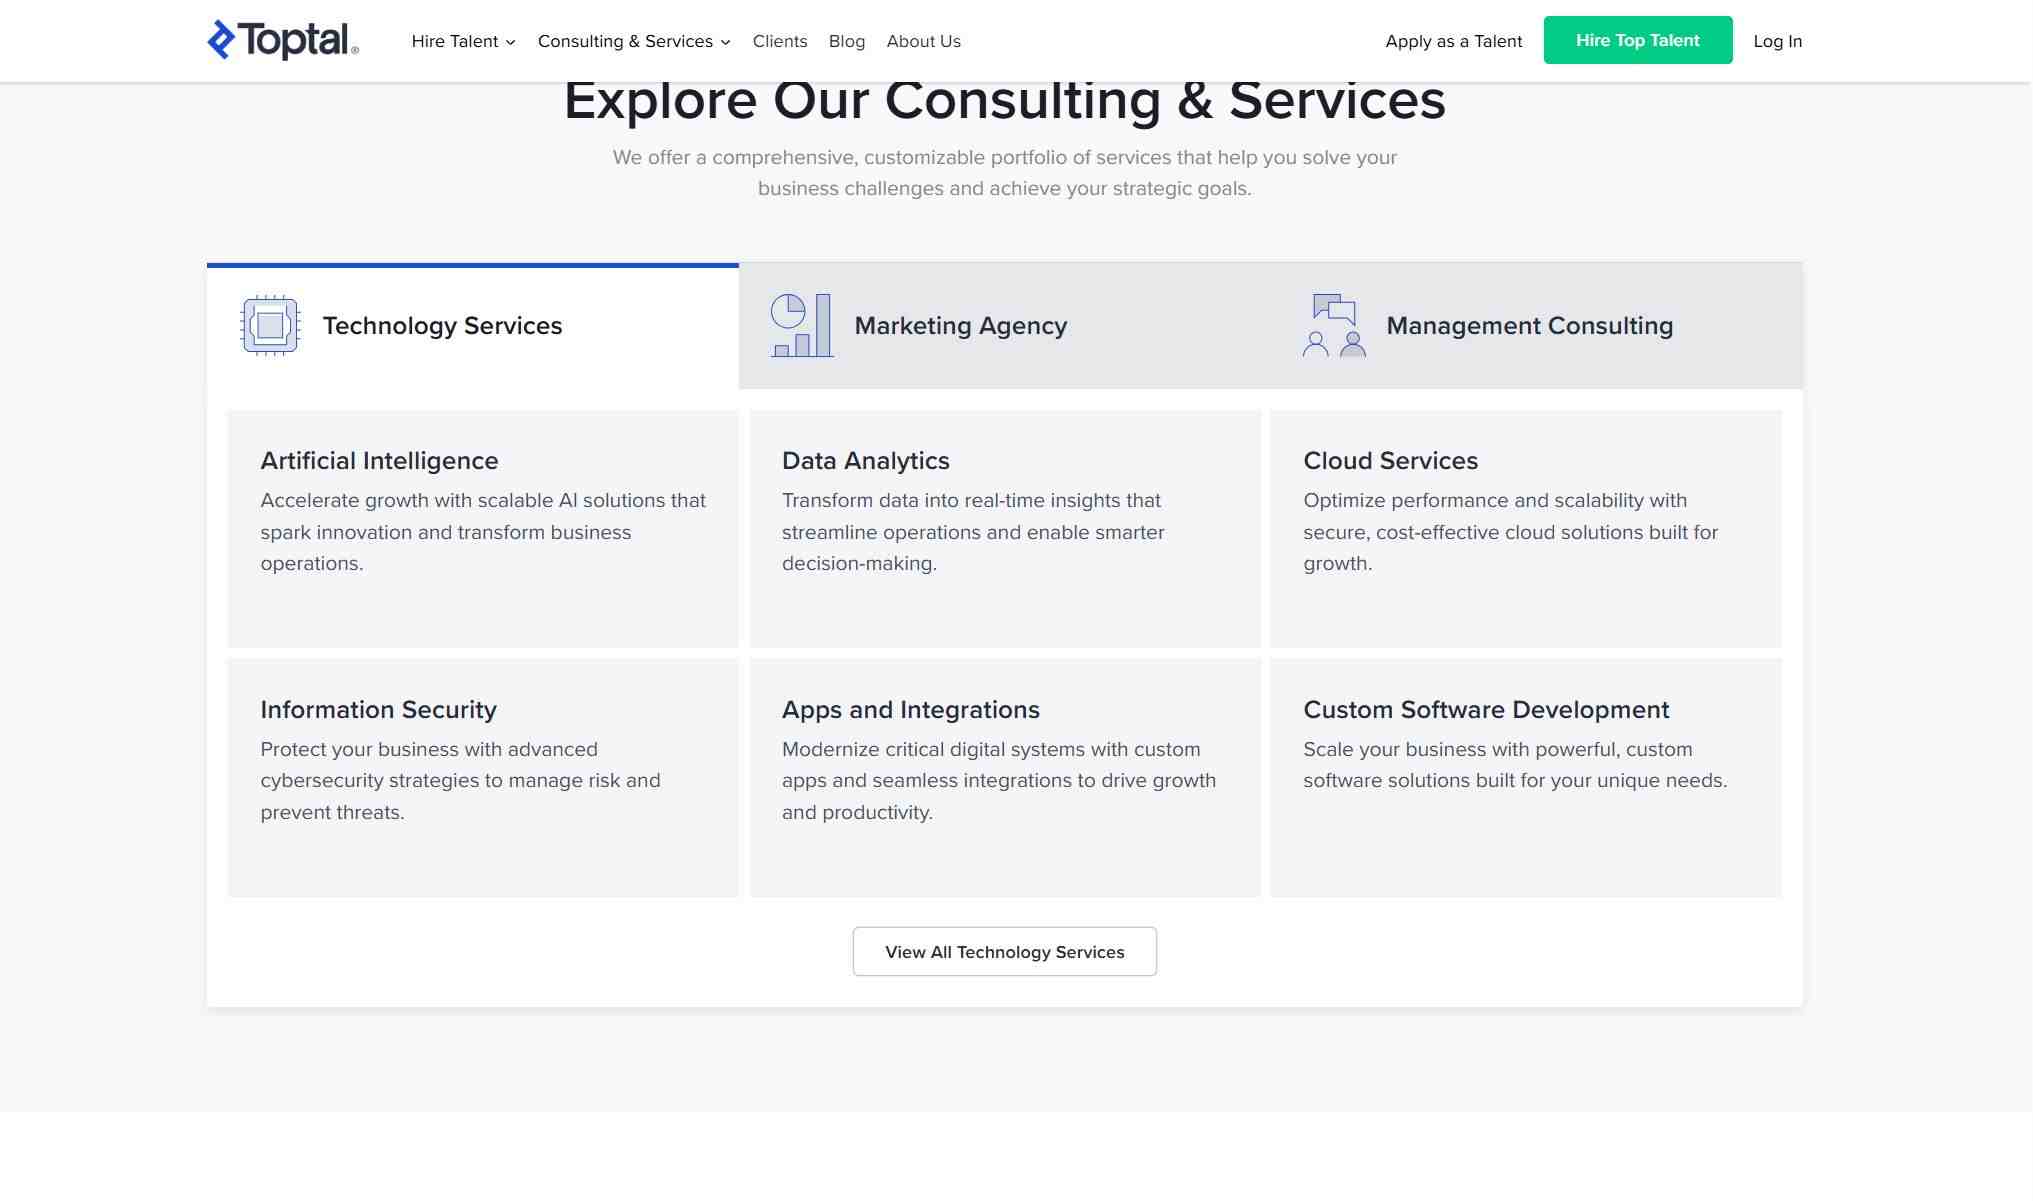Select the Technology Services tab

pos(442,326)
